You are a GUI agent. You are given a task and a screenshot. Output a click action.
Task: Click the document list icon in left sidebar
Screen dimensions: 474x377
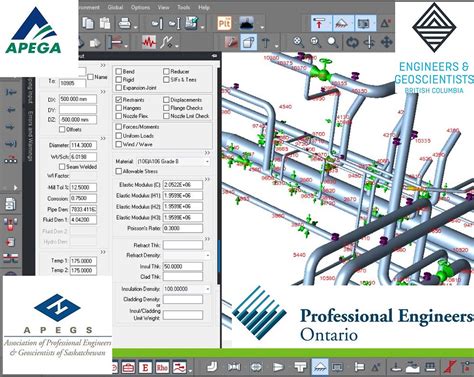click(x=10, y=204)
